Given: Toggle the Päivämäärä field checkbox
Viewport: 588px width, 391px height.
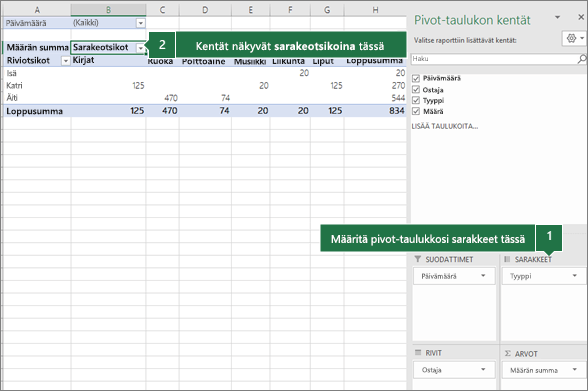Looking at the screenshot, I should [x=416, y=78].
